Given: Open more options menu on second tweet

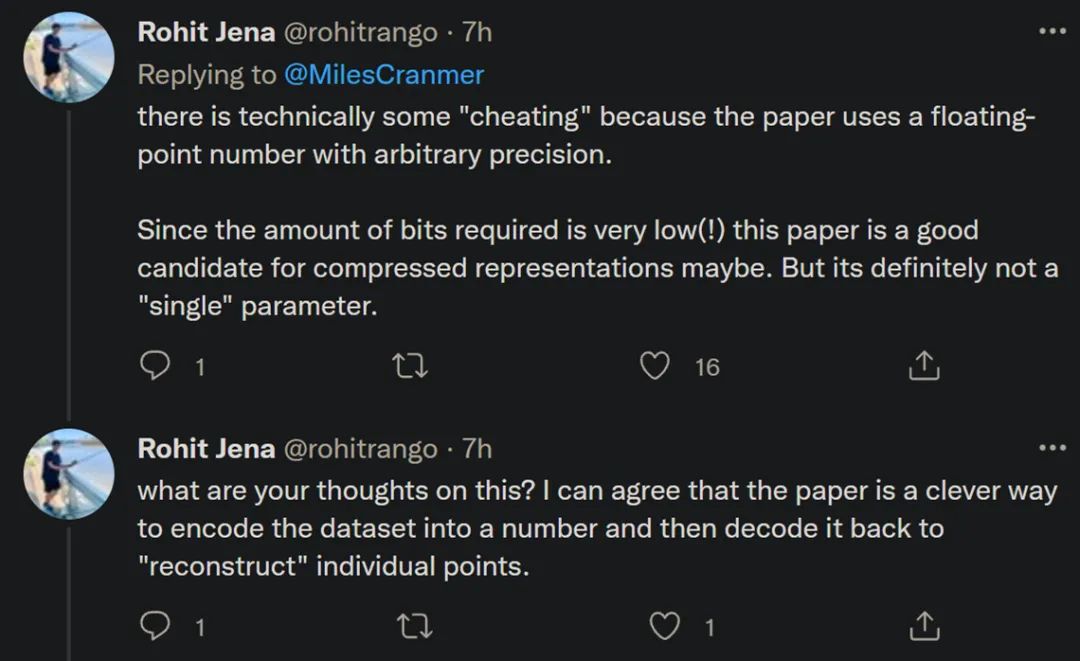Looking at the screenshot, I should (1052, 448).
